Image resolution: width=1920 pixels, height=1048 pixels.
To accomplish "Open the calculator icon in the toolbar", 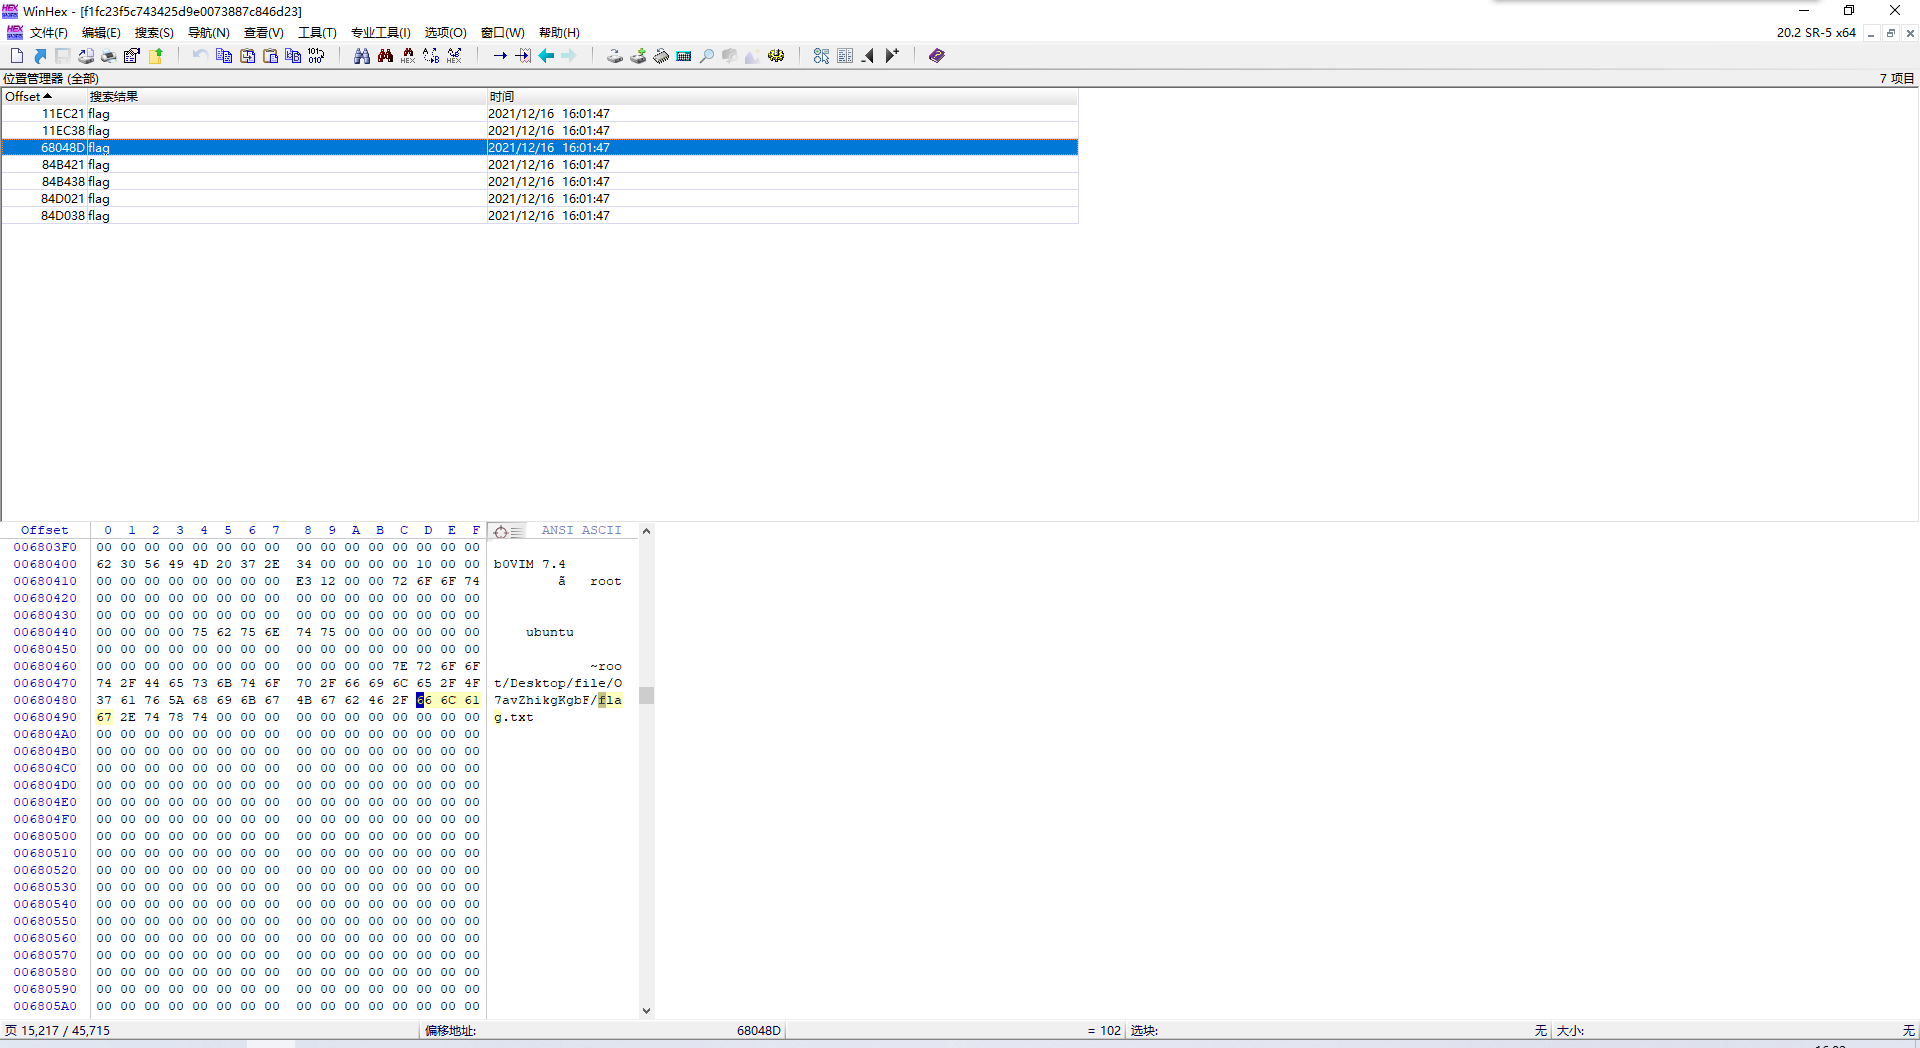I will point(684,56).
